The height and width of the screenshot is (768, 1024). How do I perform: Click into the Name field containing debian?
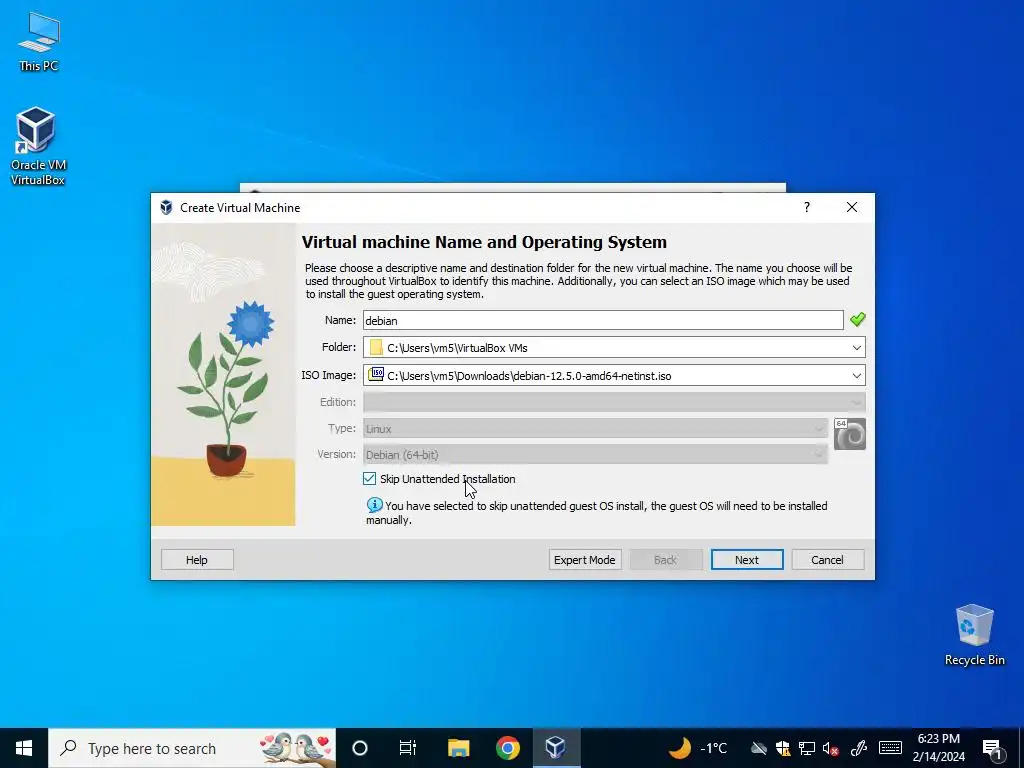(603, 320)
